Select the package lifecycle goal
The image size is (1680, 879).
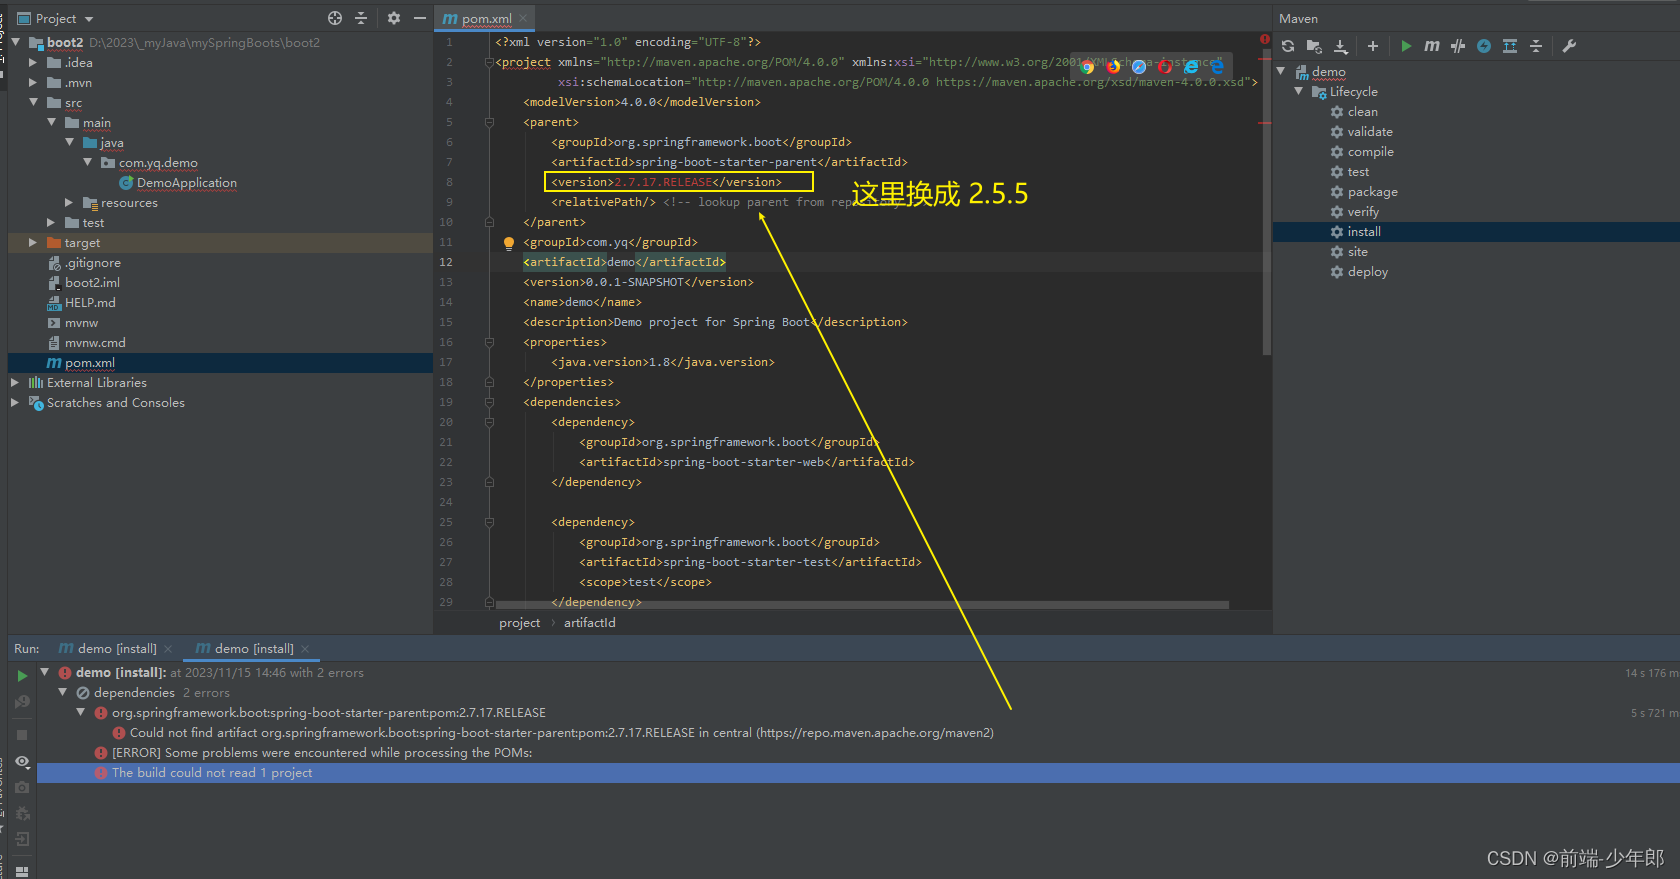1372,192
